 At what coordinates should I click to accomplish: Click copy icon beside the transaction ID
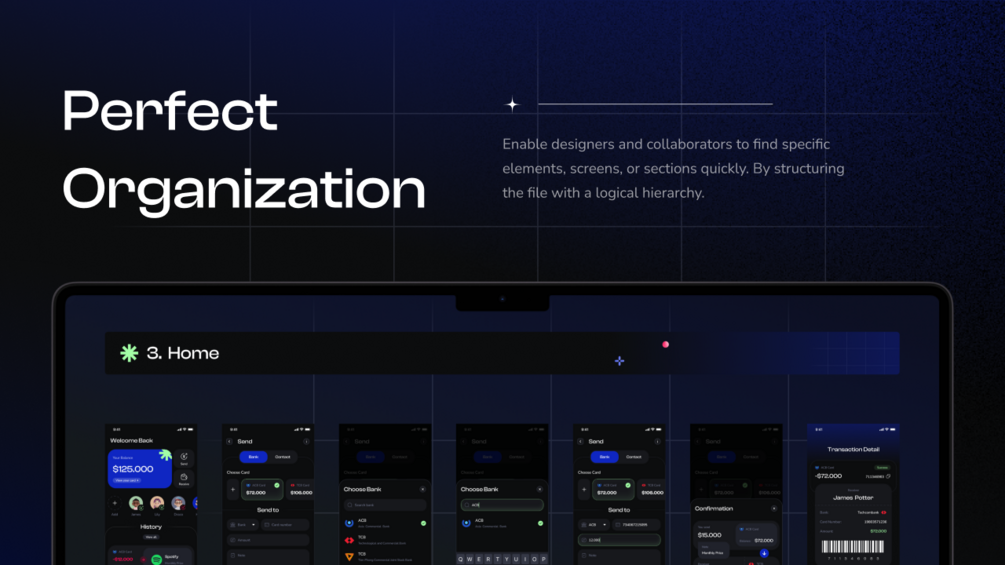888,477
